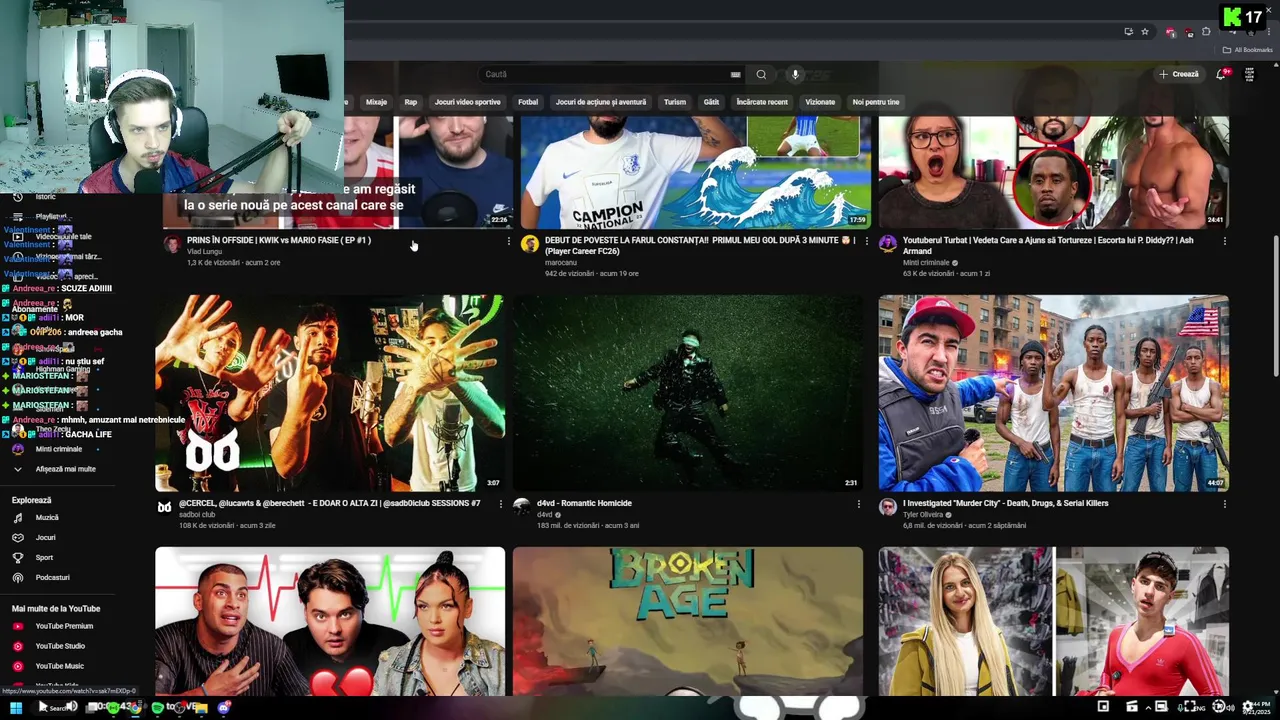Screen dimensions: 1280x720
Task: Select the Jocuri video sportive chip
Action: [x=467, y=102]
